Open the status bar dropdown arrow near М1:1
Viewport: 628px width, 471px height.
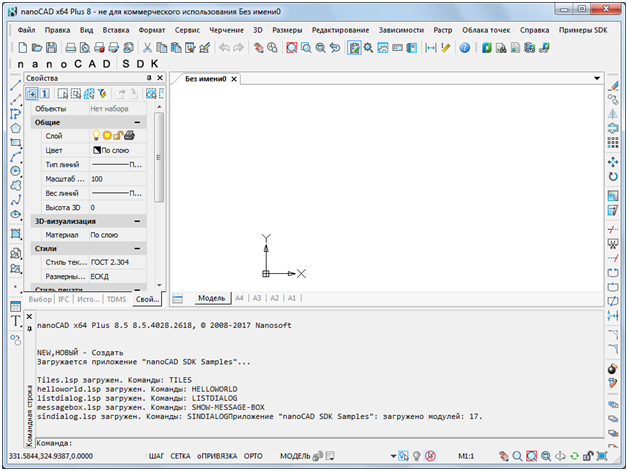[393, 456]
